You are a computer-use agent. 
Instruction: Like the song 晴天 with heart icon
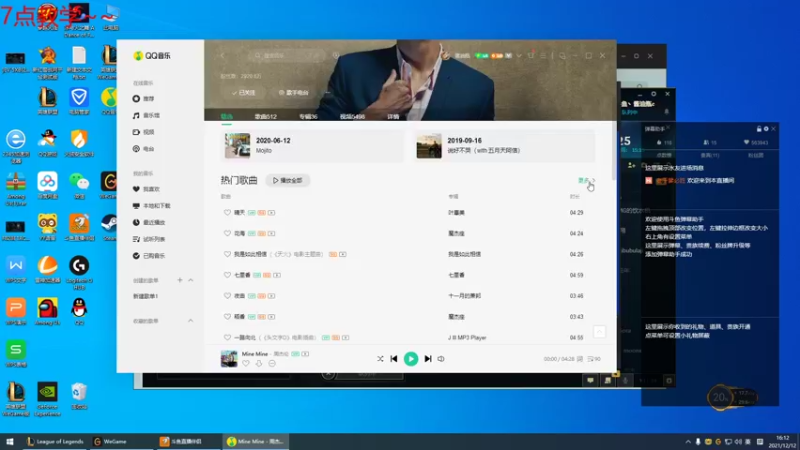tap(227, 212)
